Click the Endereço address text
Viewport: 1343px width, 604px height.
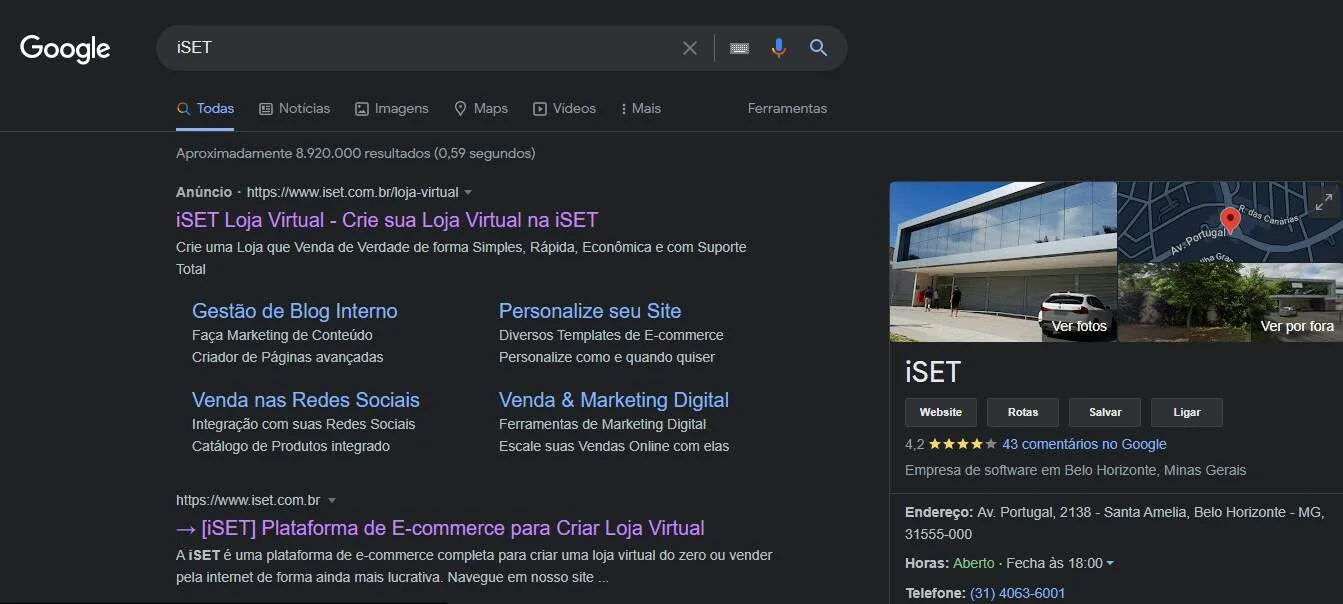pyautogui.click(x=1115, y=523)
